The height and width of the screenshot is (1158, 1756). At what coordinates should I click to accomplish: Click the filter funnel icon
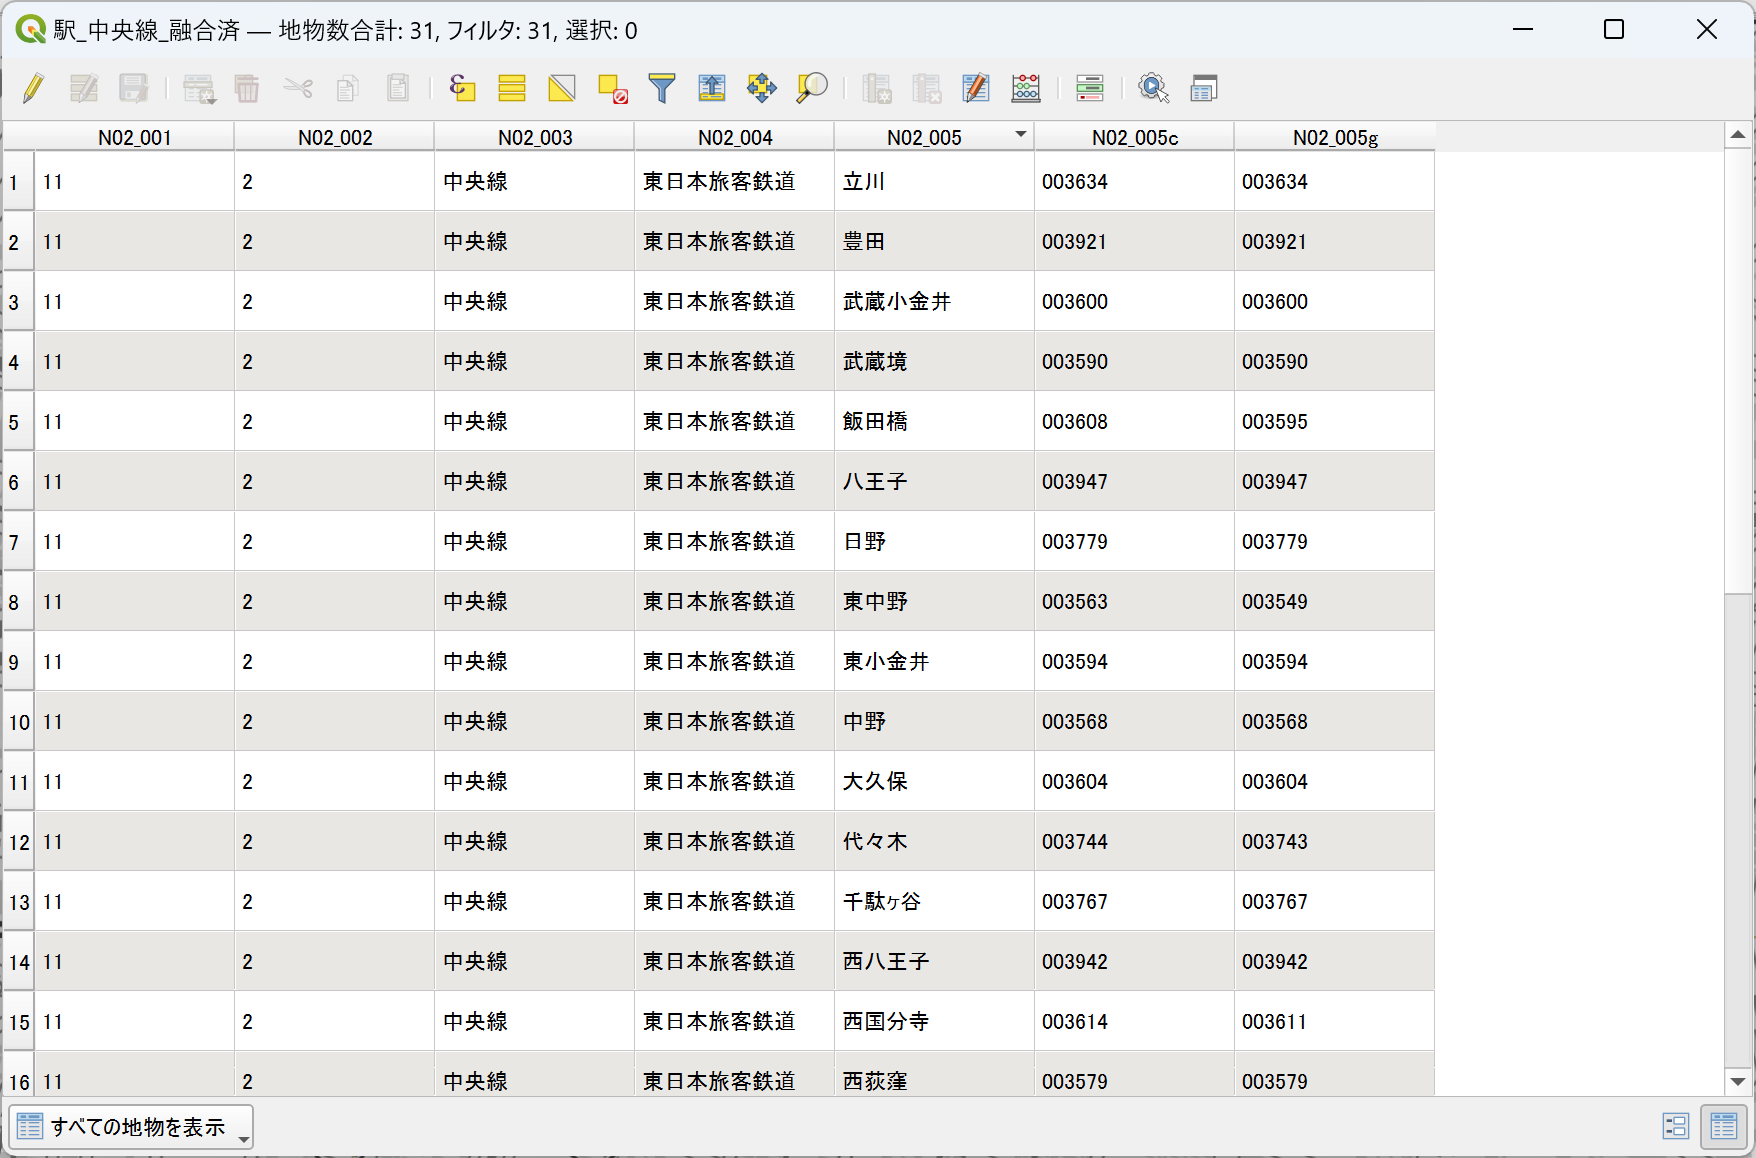[x=662, y=88]
